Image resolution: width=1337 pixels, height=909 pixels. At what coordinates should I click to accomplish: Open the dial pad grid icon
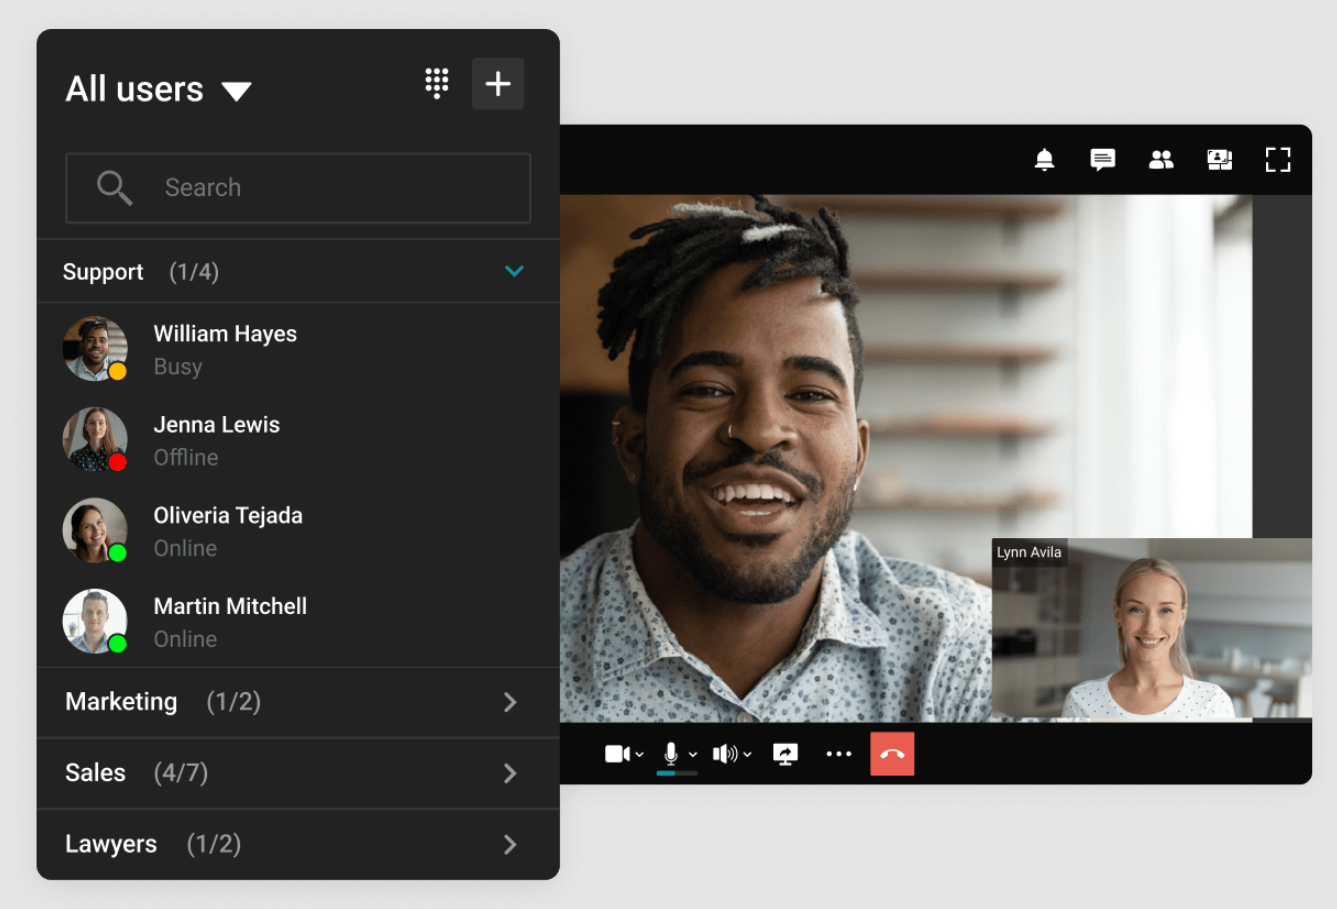point(437,83)
